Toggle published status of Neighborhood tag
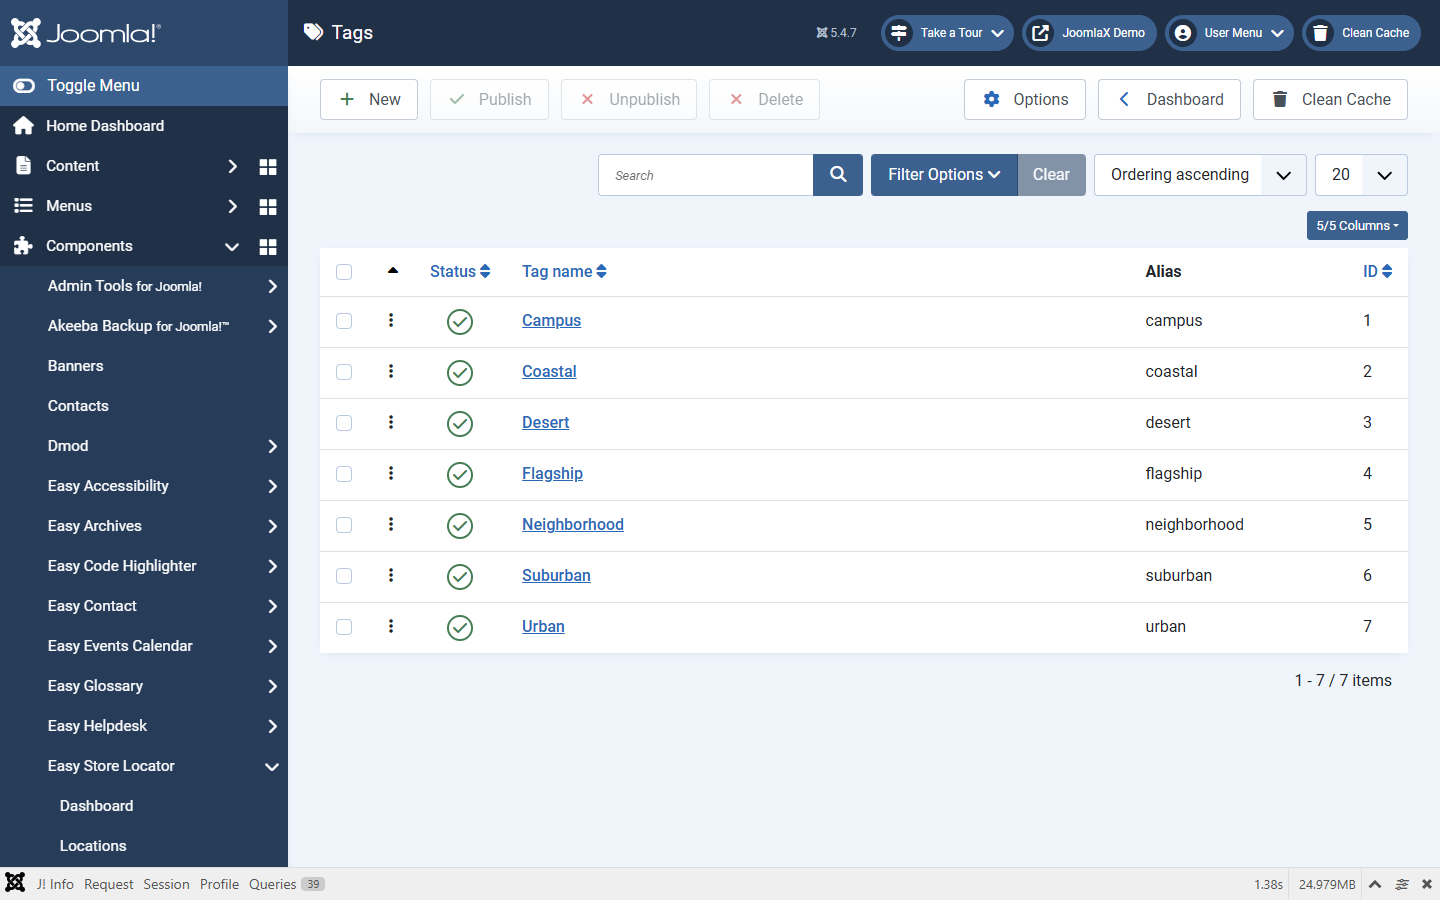 tap(460, 526)
